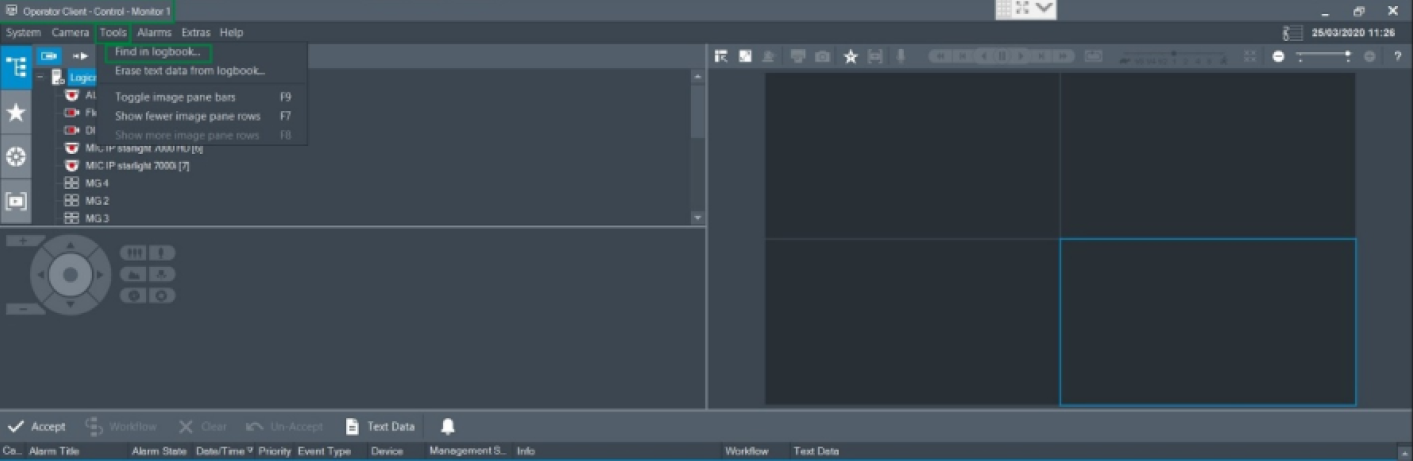The height and width of the screenshot is (461, 1413).
Task: Open the Text Data button
Action: point(379,426)
